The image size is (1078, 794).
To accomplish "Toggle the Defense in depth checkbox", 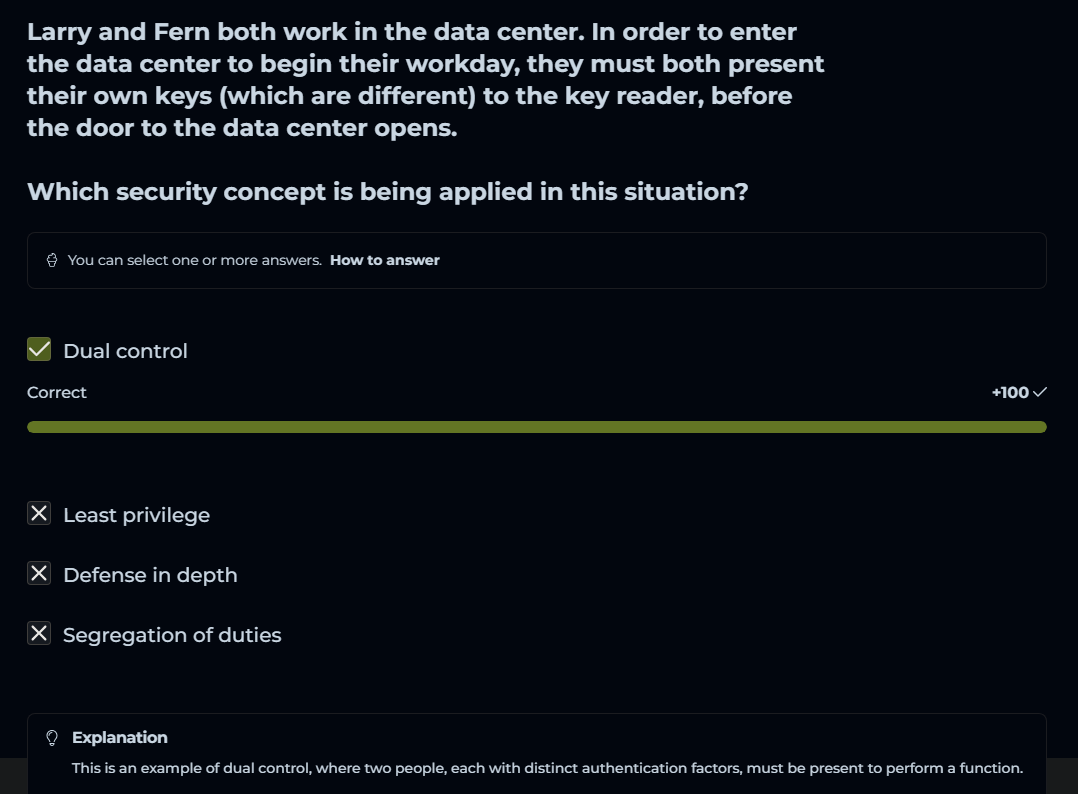I will click(39, 574).
